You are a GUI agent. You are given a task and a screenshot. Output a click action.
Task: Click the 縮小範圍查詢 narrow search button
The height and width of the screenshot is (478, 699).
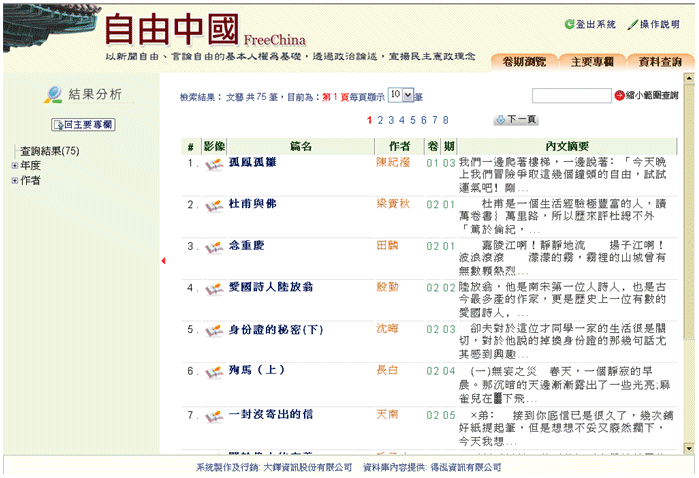pos(646,96)
